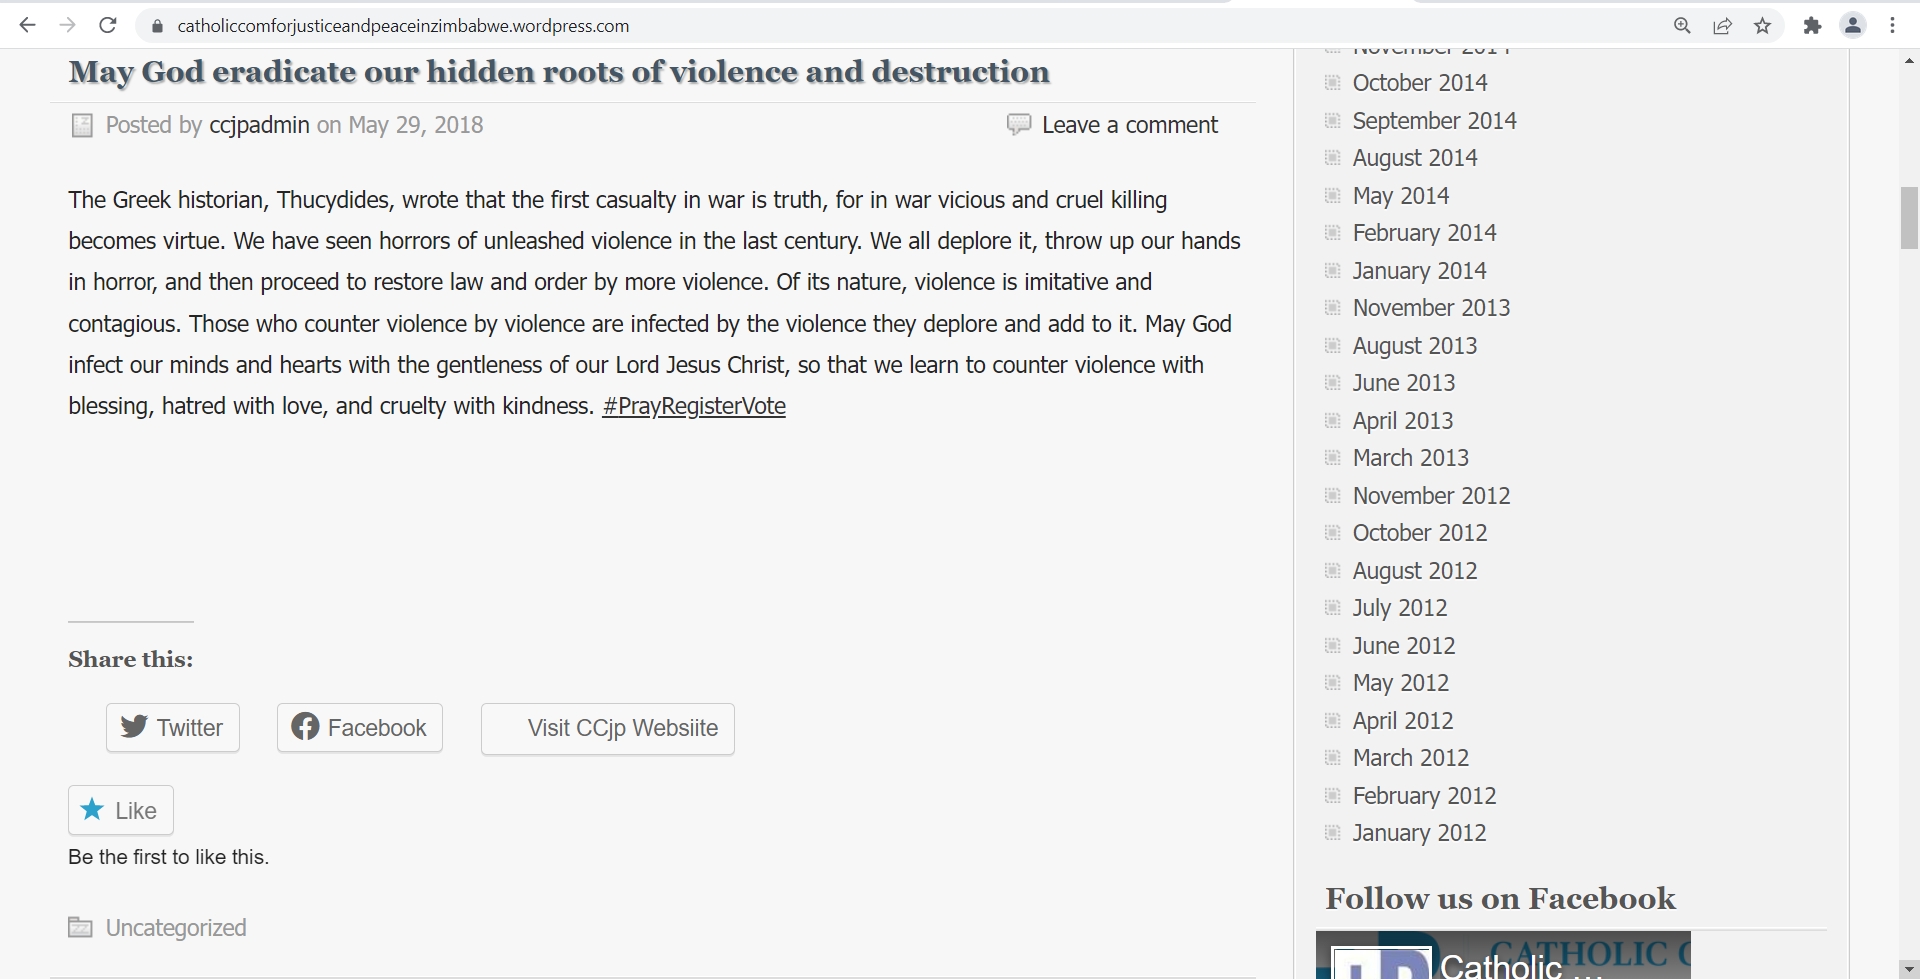Click the calendar icon beside October 2014
Screen dimensions: 1920x979
coord(1332,82)
